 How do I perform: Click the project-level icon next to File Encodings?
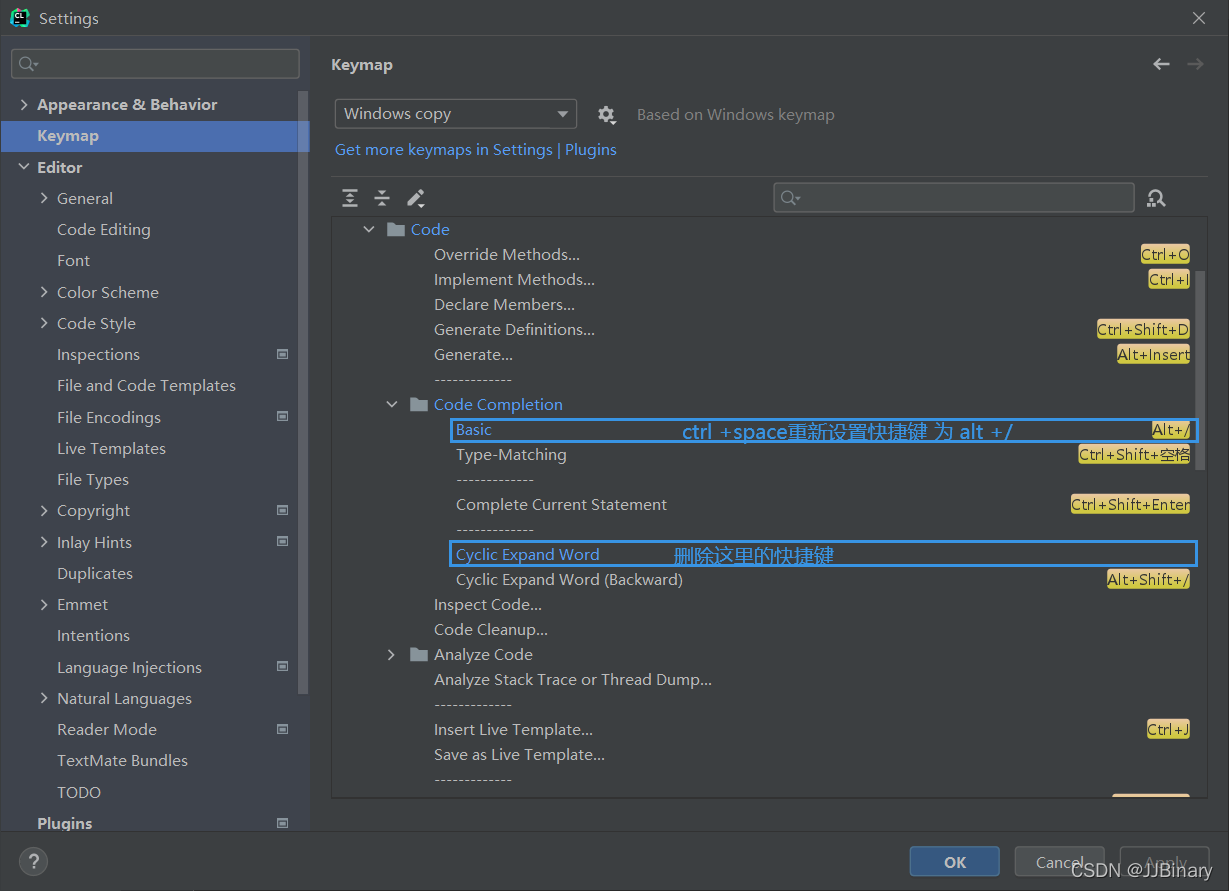tap(282, 416)
